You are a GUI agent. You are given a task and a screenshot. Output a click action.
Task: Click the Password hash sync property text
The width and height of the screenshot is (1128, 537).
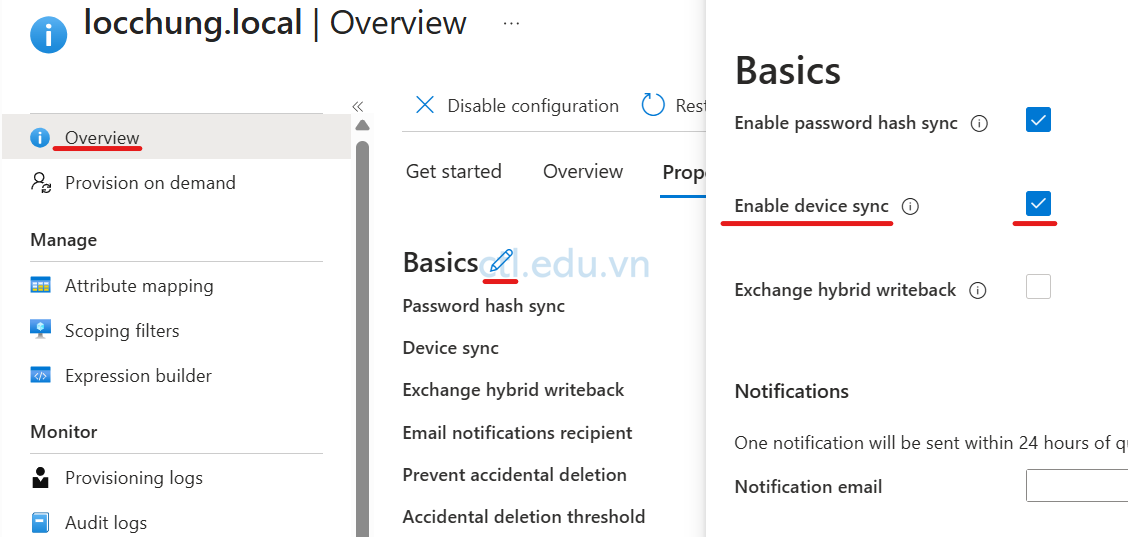pyautogui.click(x=483, y=306)
